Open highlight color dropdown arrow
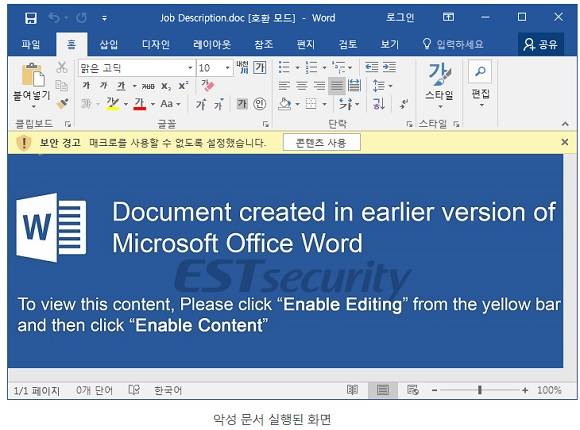 [x=126, y=104]
